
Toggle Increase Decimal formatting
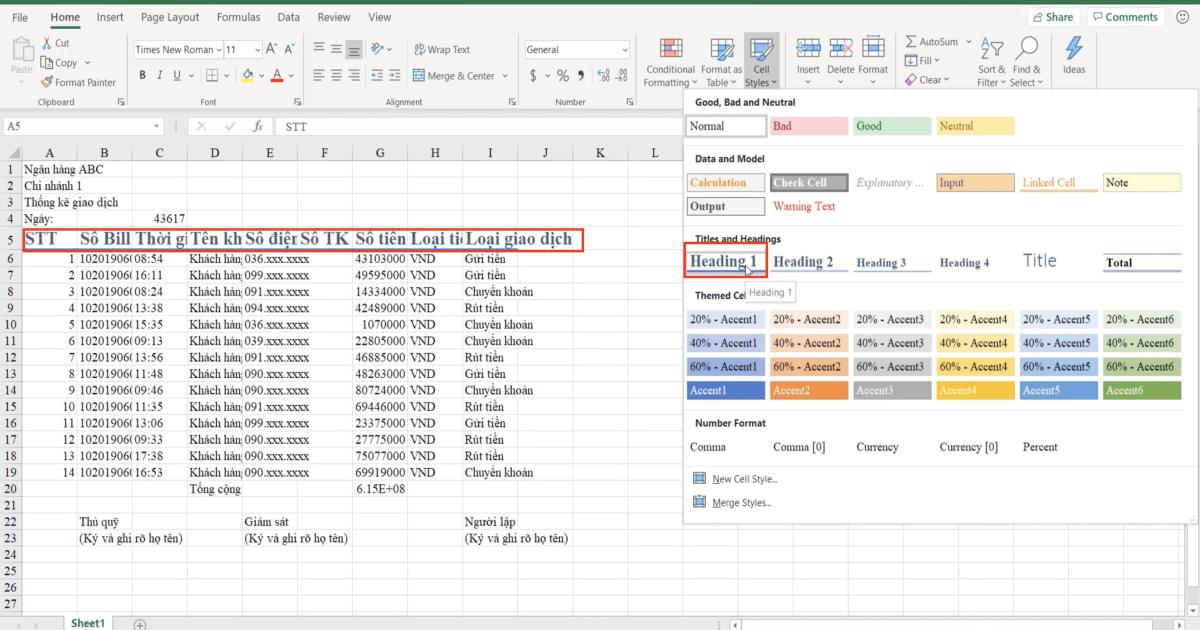(603, 74)
